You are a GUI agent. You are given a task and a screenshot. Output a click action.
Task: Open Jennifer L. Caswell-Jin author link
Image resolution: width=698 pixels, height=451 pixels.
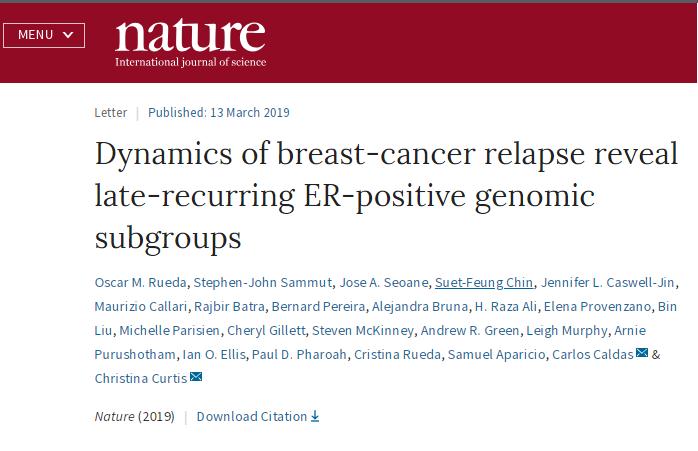click(x=607, y=282)
